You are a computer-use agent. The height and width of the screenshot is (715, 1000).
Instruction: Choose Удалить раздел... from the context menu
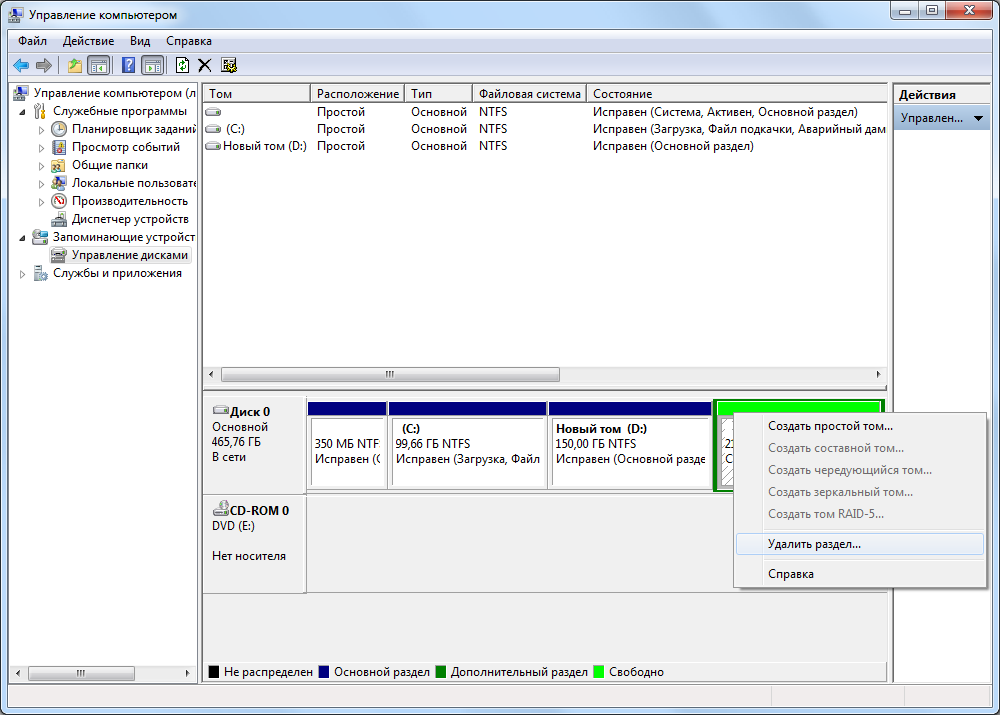814,544
